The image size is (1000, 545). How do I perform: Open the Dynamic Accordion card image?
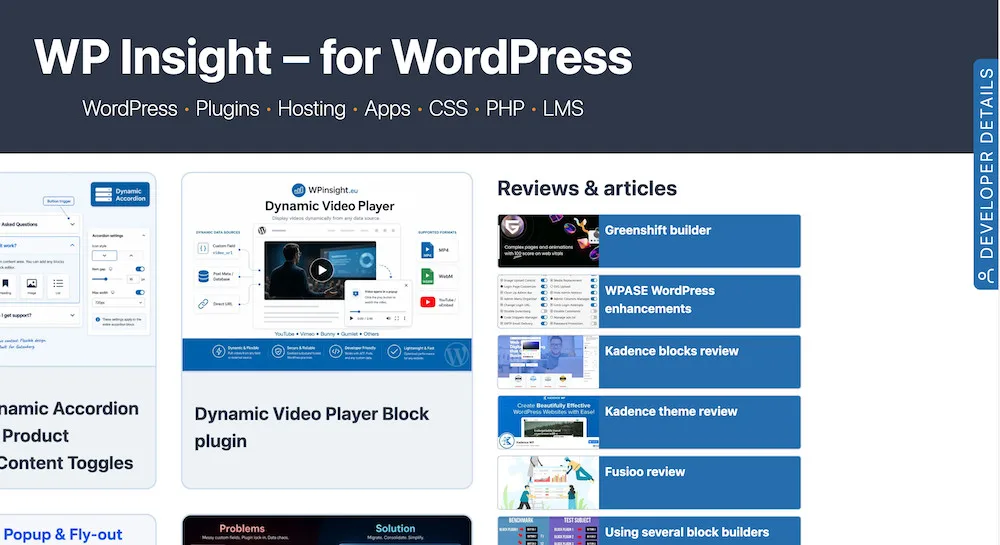[77, 270]
